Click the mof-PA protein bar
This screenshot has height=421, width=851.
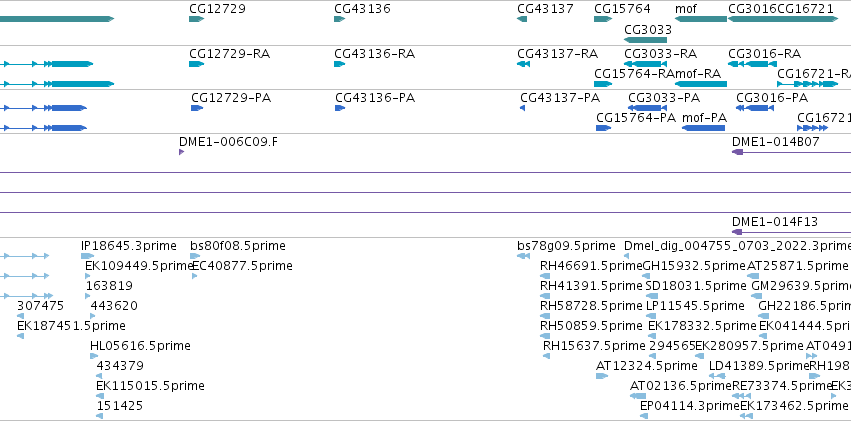[703, 128]
